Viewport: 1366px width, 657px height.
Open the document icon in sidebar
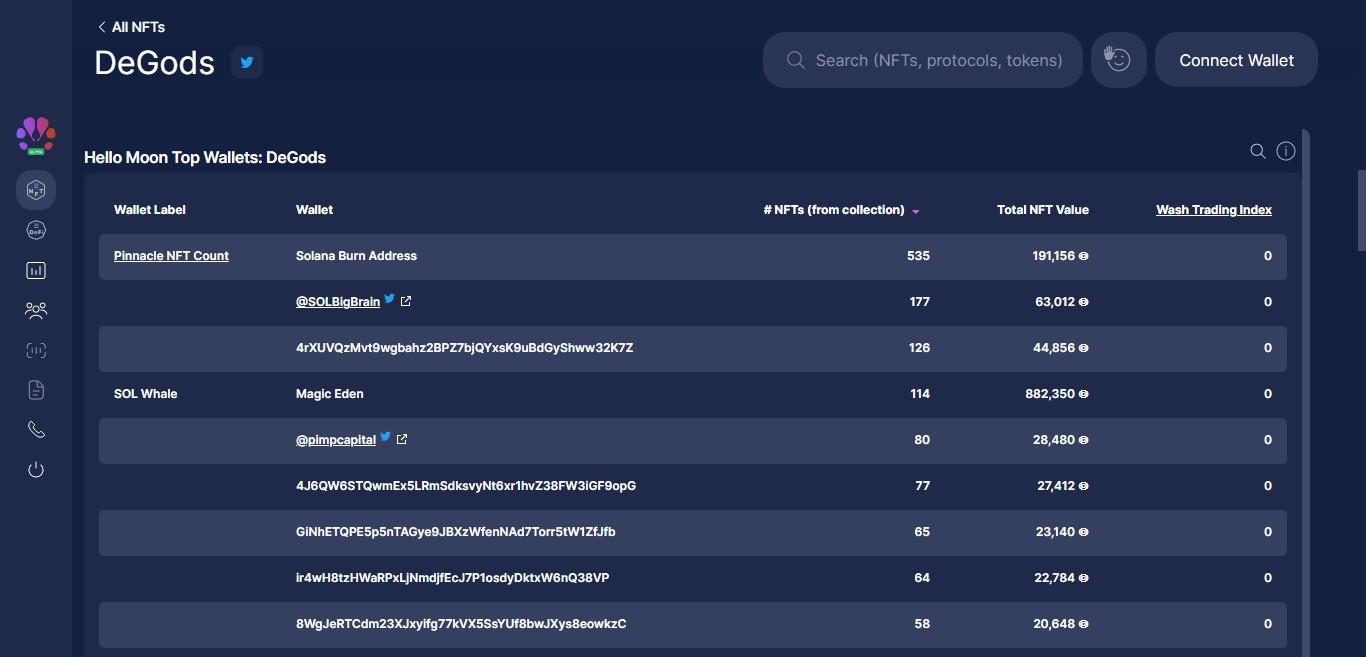(x=36, y=390)
